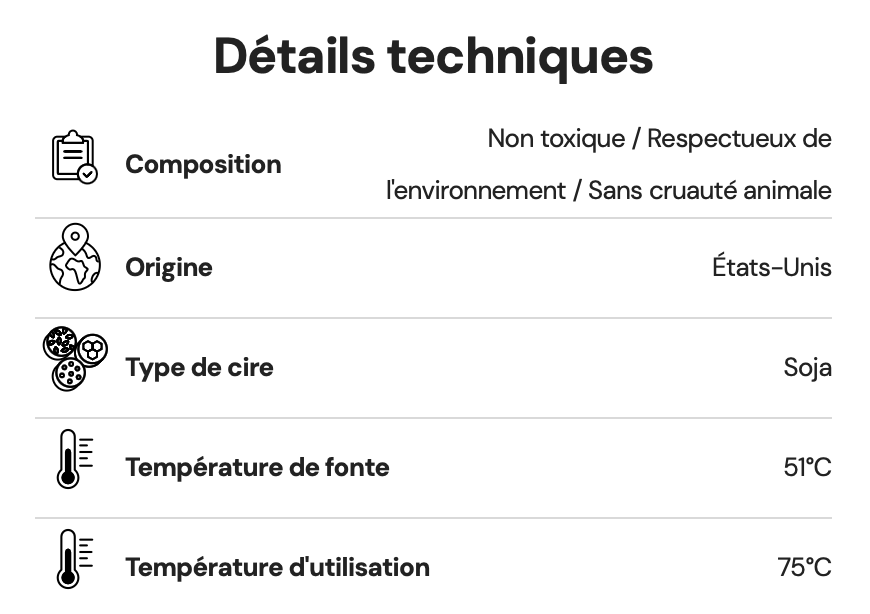870x614 pixels.
Task: Select the Type de cire label
Action: pos(199,368)
